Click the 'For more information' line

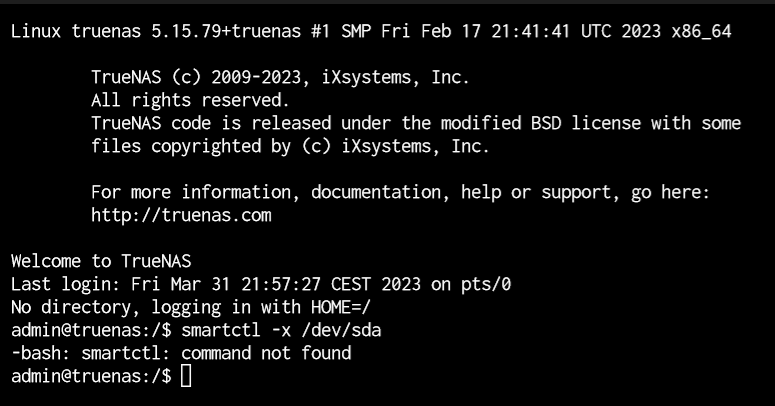400,192
